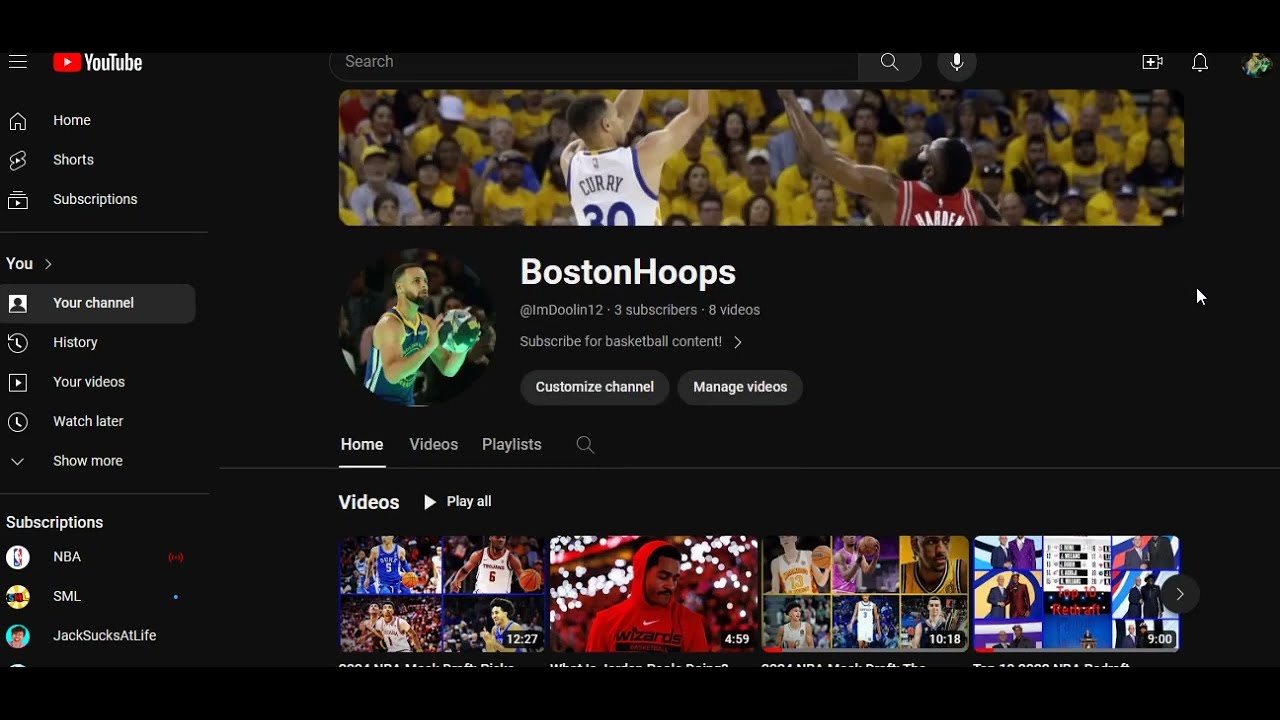Open the Create video icon
Image resolution: width=1280 pixels, height=720 pixels.
(x=1152, y=62)
